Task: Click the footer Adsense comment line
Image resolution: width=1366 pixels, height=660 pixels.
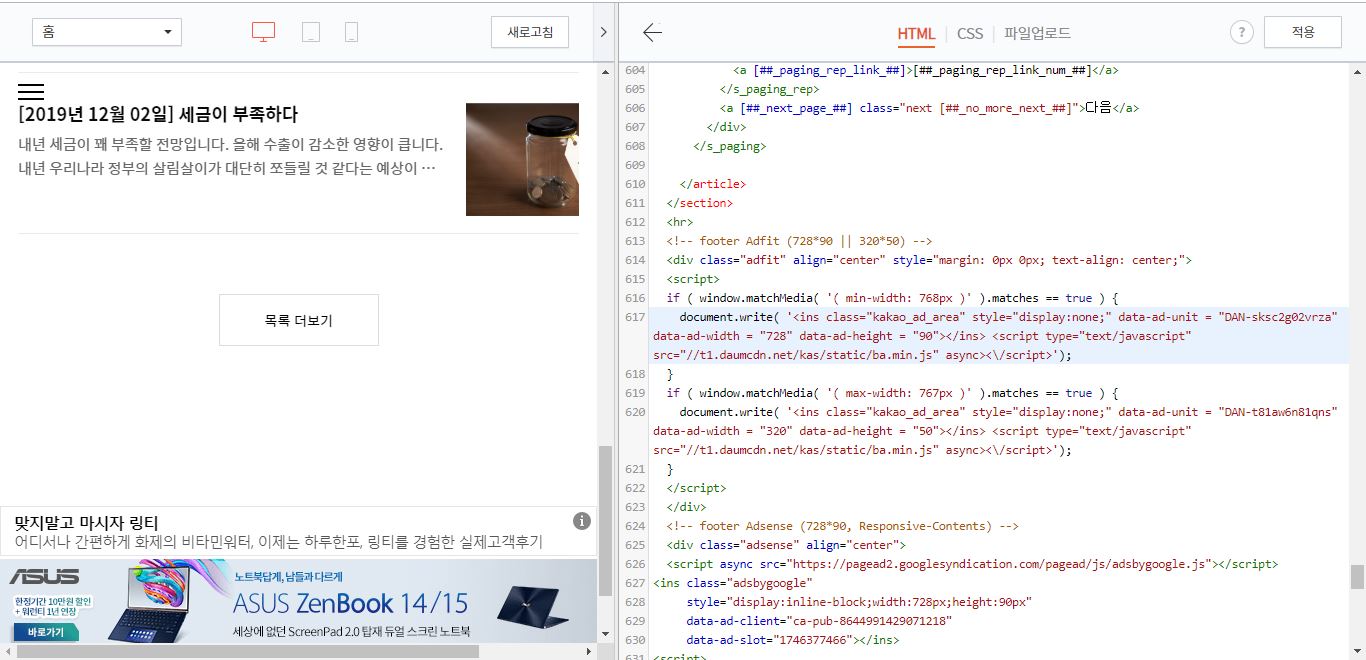Action: (842, 526)
